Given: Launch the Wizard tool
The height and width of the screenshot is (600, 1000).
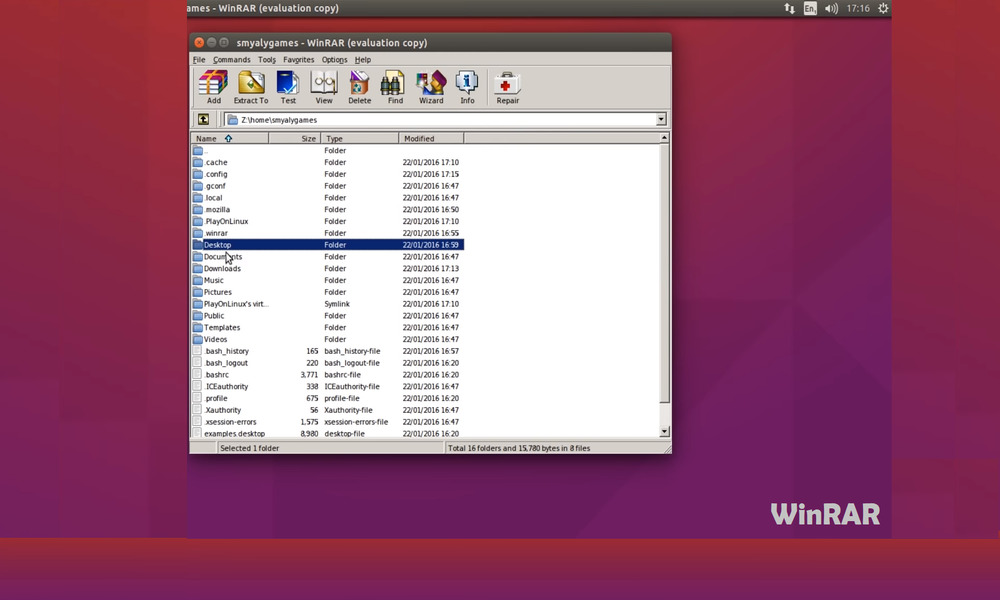Looking at the screenshot, I should 431,87.
